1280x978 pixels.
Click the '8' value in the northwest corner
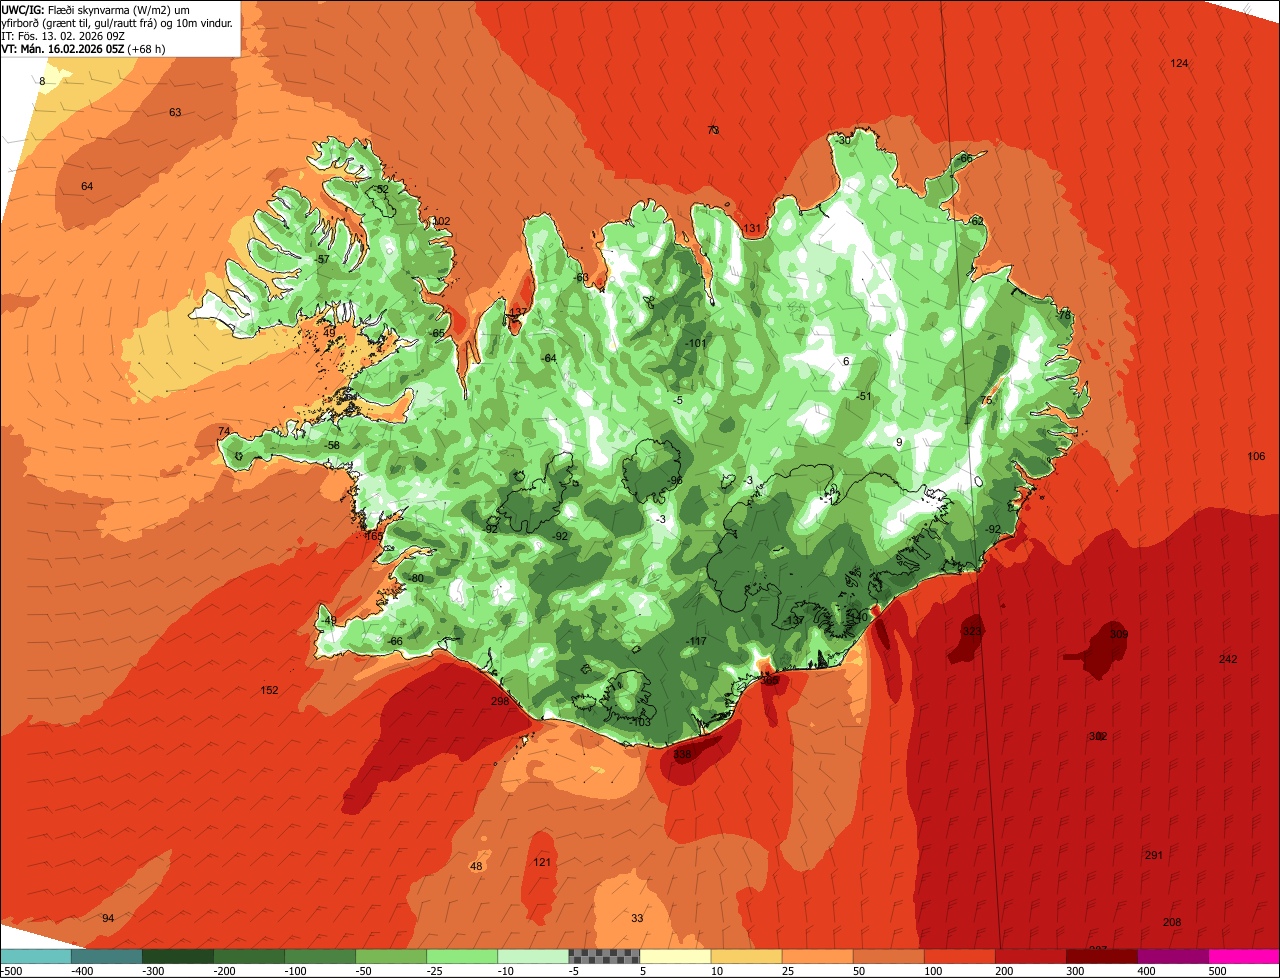(x=42, y=81)
